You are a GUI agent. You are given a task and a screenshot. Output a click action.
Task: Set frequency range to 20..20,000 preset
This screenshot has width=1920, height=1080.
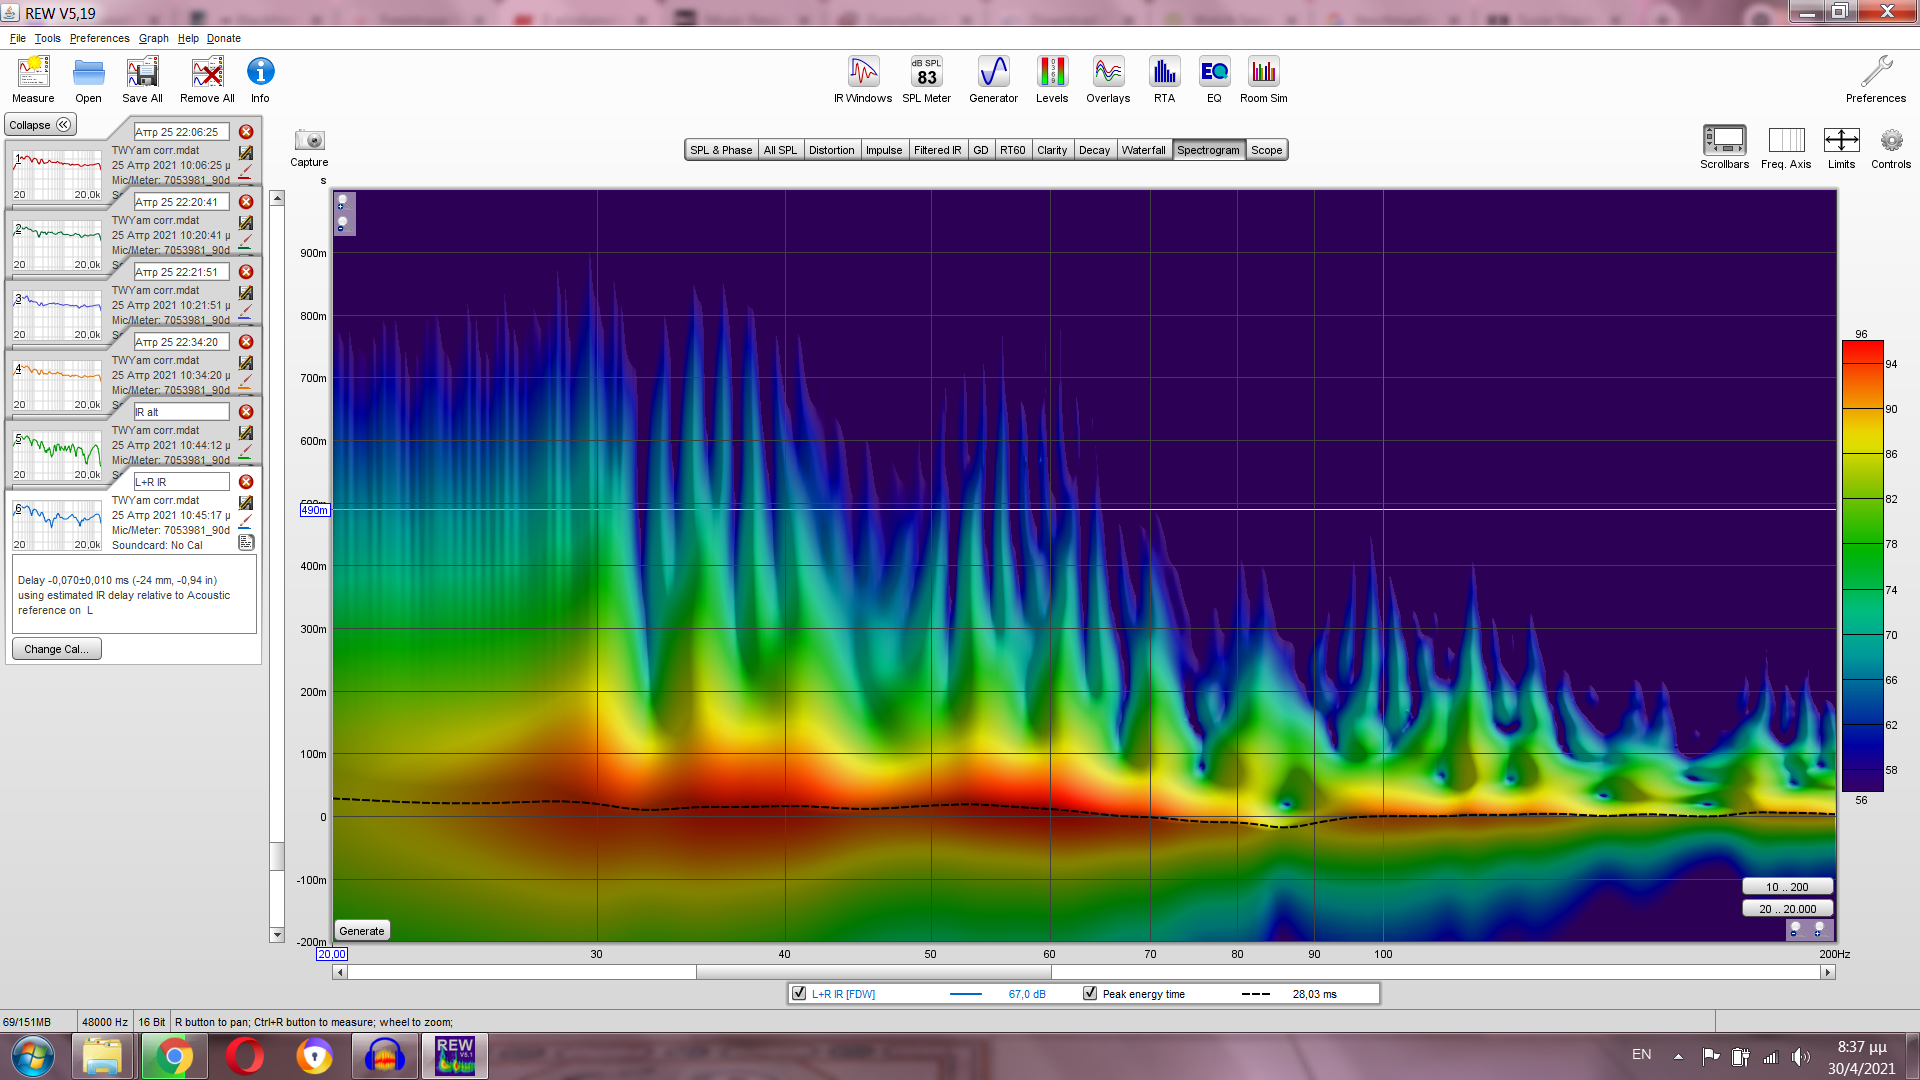point(1787,909)
